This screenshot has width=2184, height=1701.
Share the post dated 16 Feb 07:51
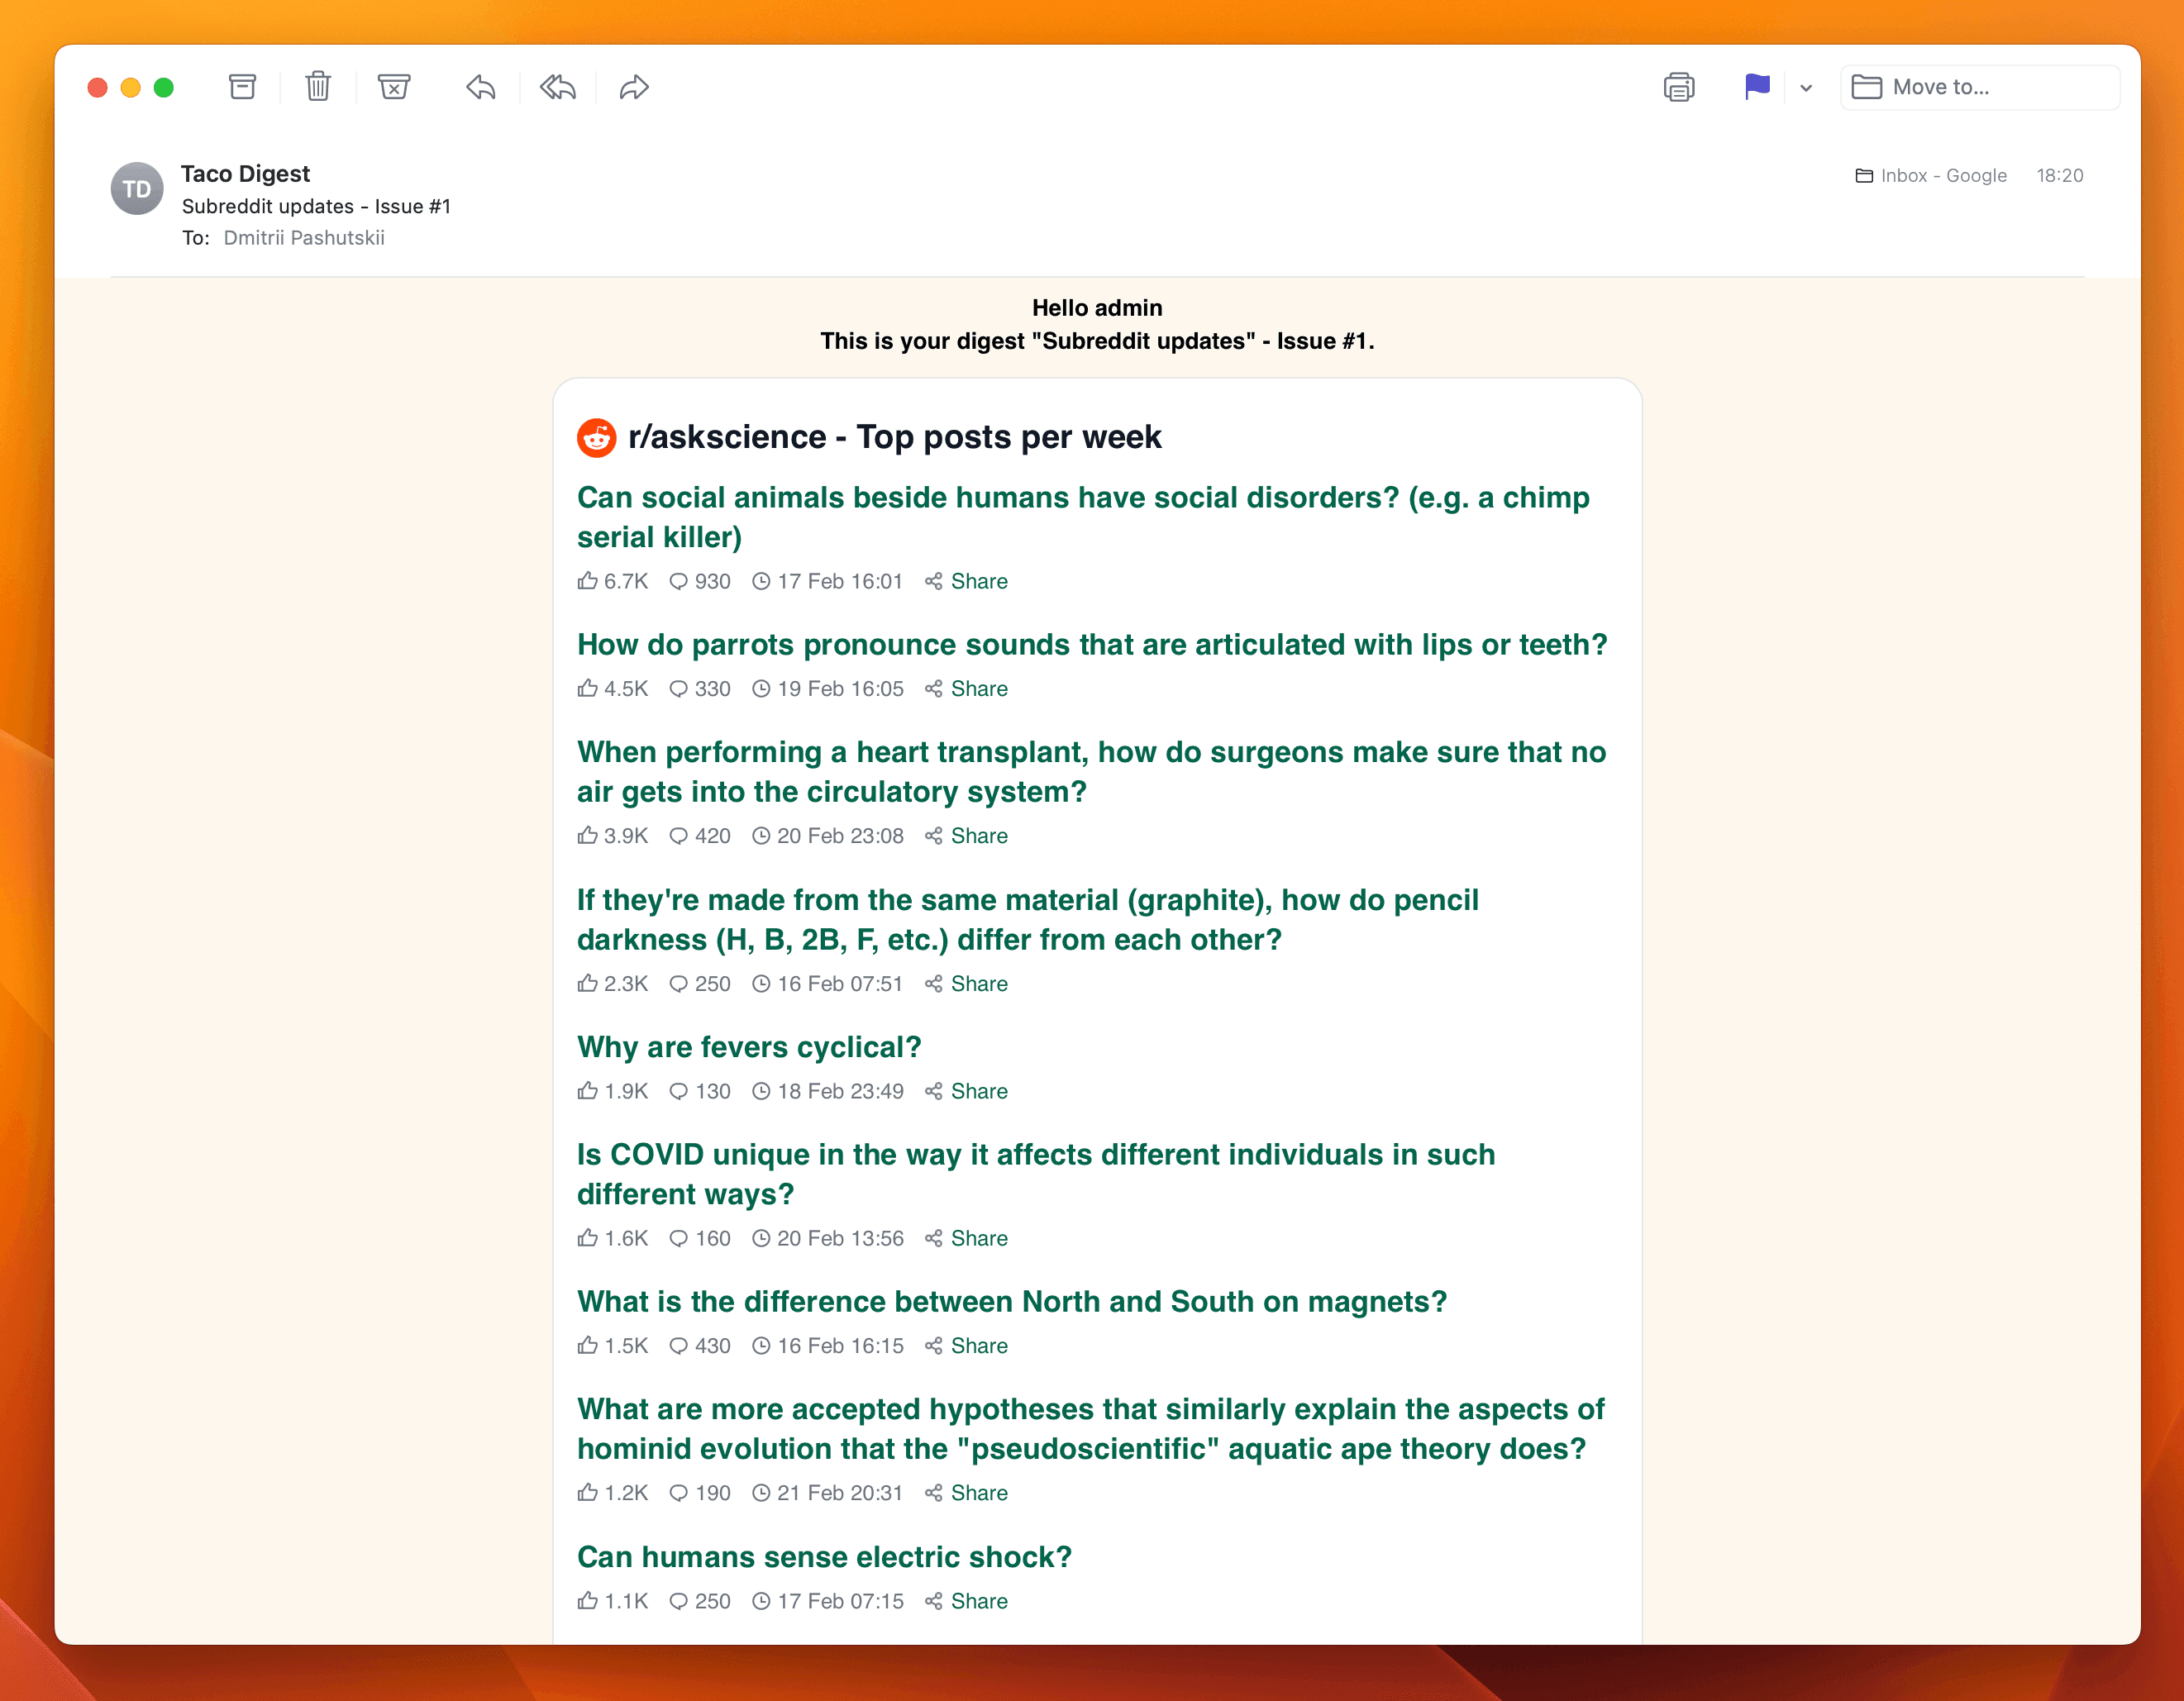[x=966, y=984]
